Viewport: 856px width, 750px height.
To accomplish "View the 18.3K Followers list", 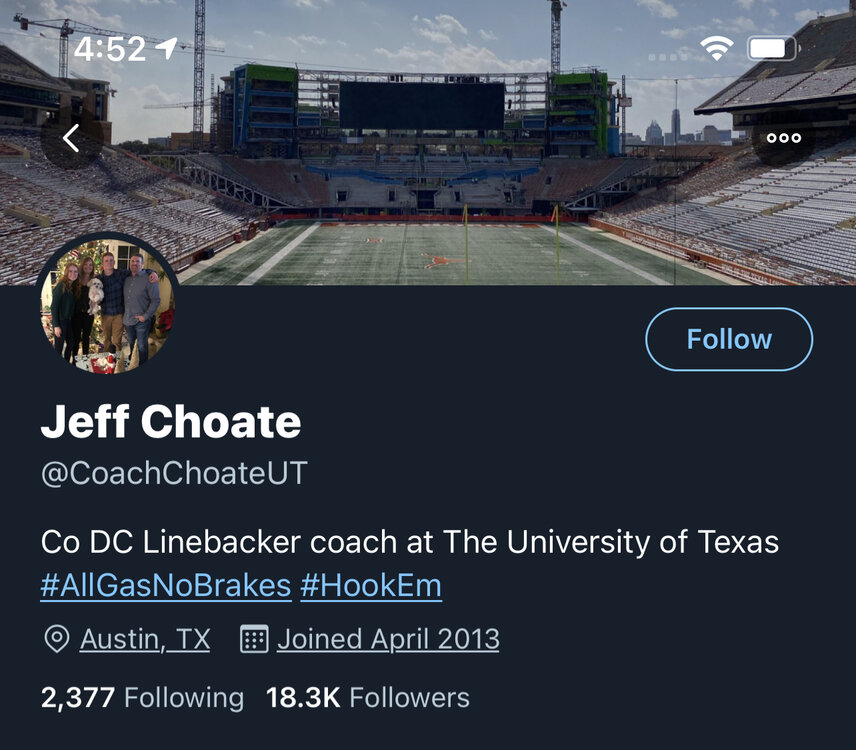I will coord(367,697).
